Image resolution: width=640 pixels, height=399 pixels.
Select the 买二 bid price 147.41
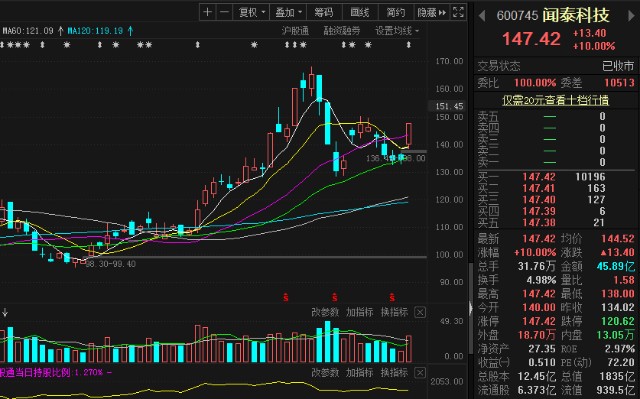539,188
